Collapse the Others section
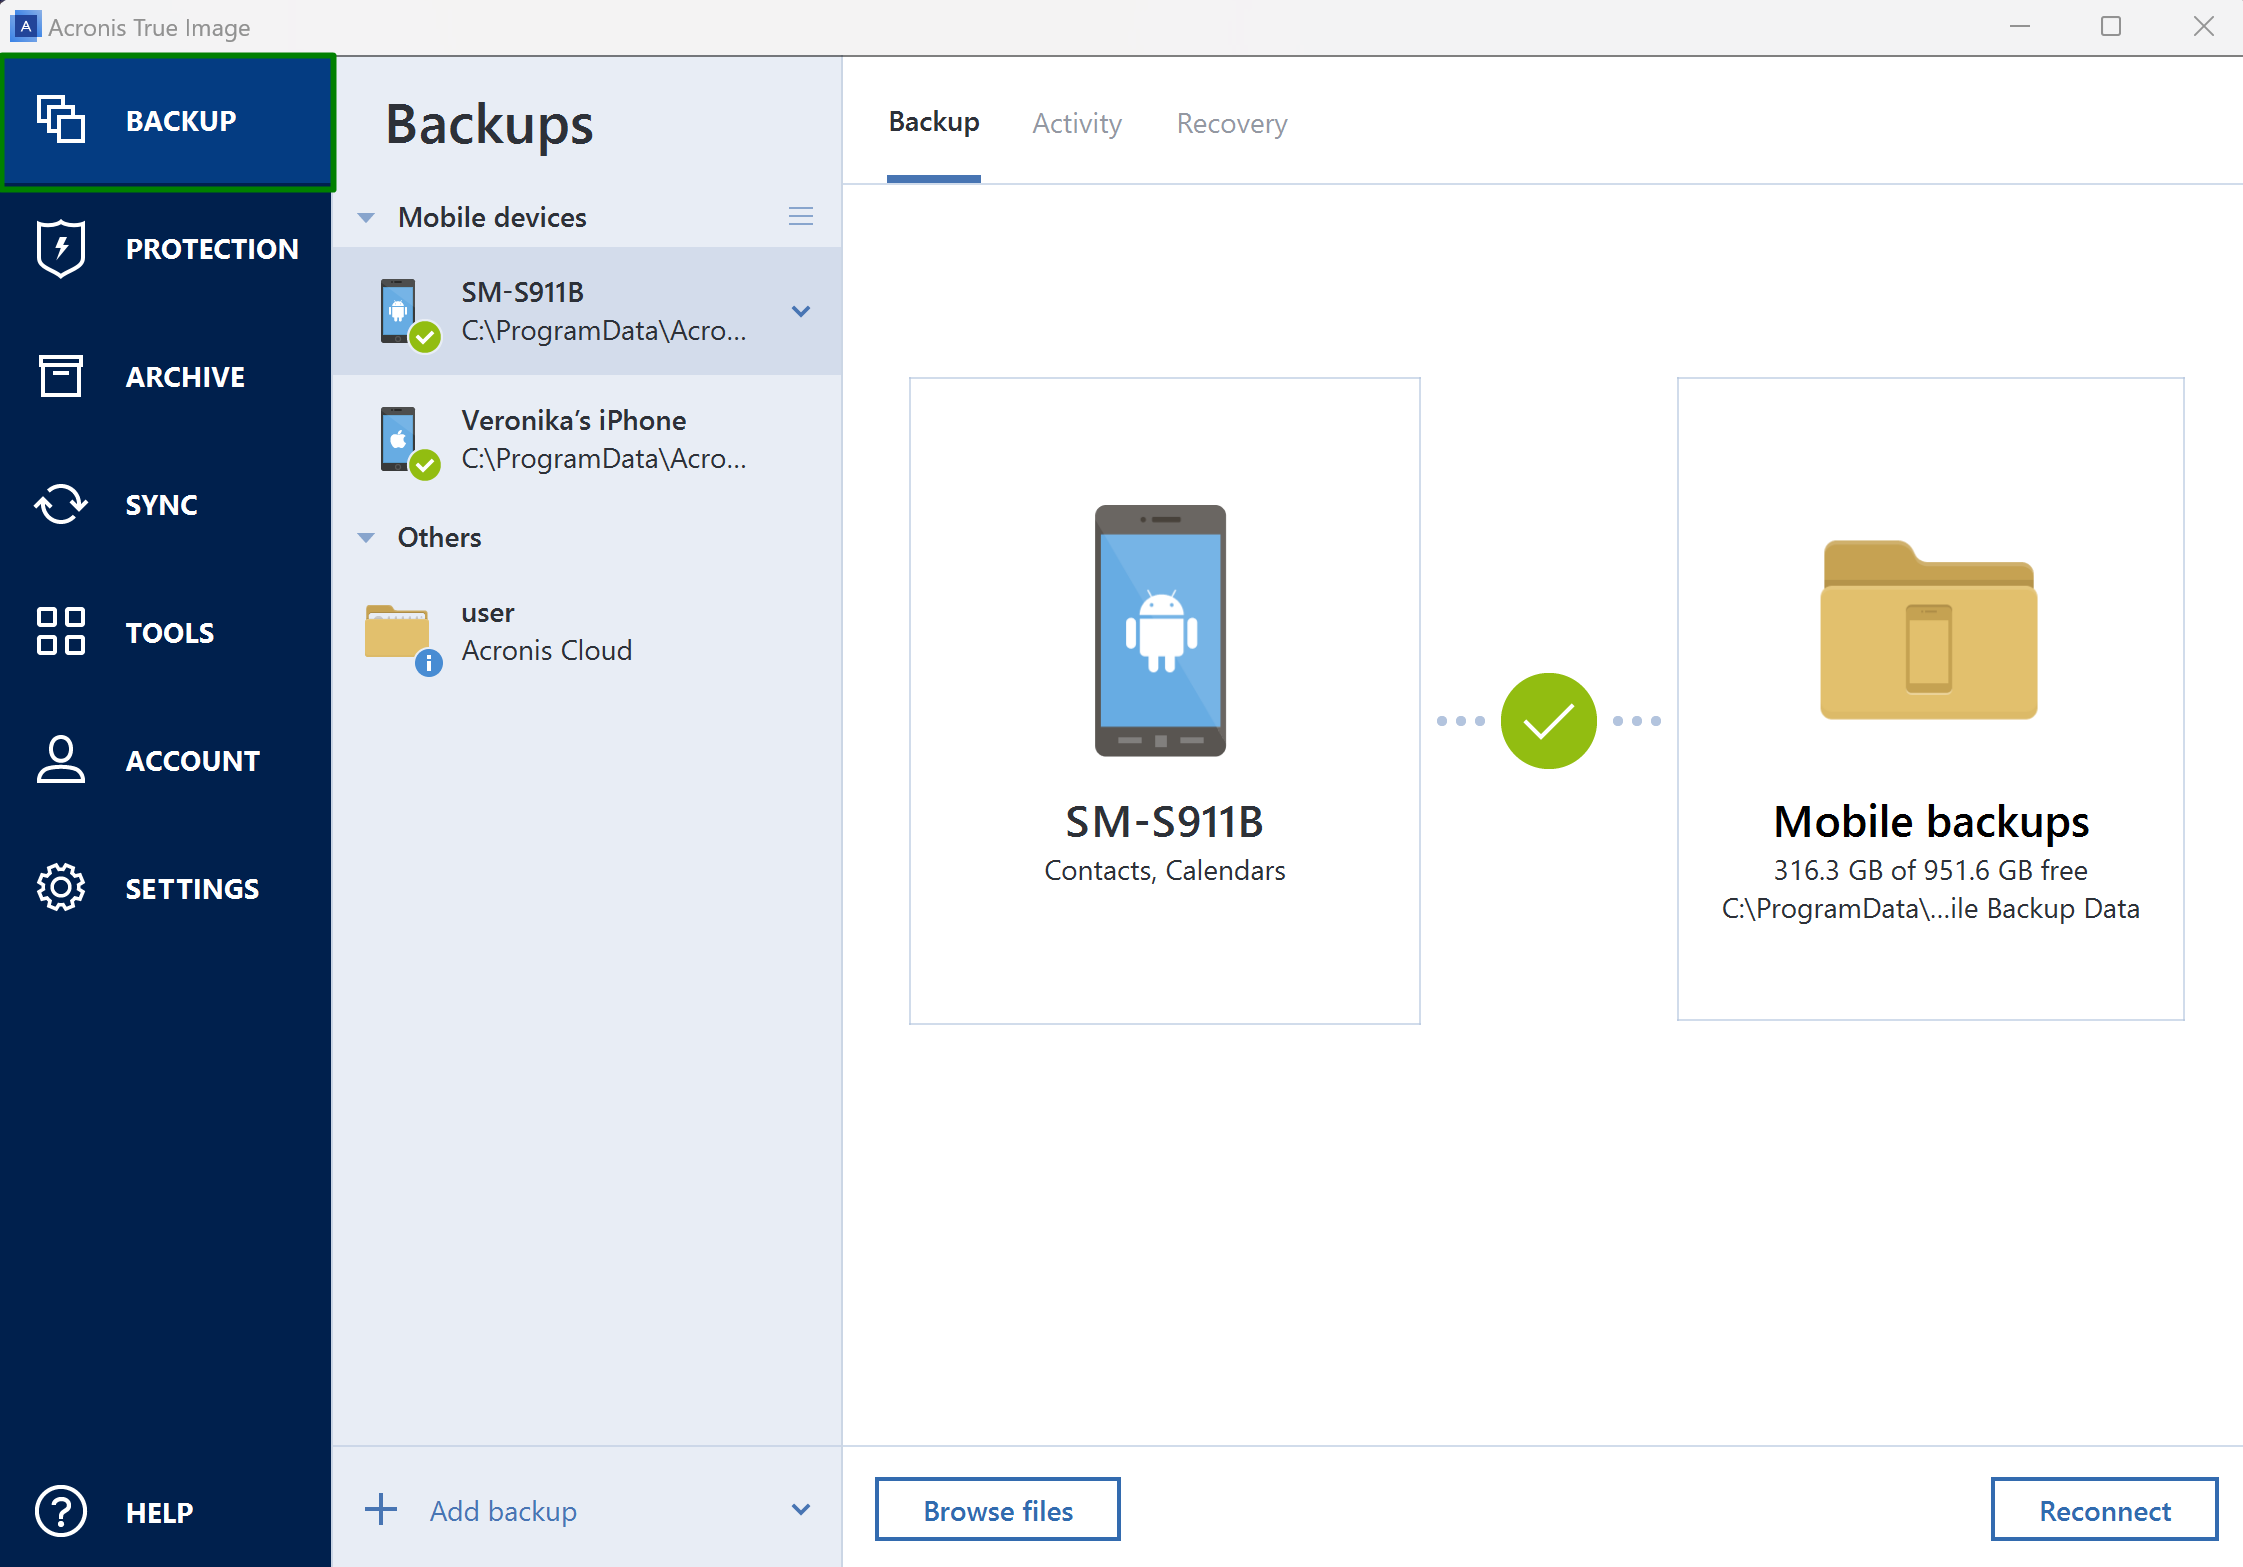2243x1567 pixels. pos(365,537)
